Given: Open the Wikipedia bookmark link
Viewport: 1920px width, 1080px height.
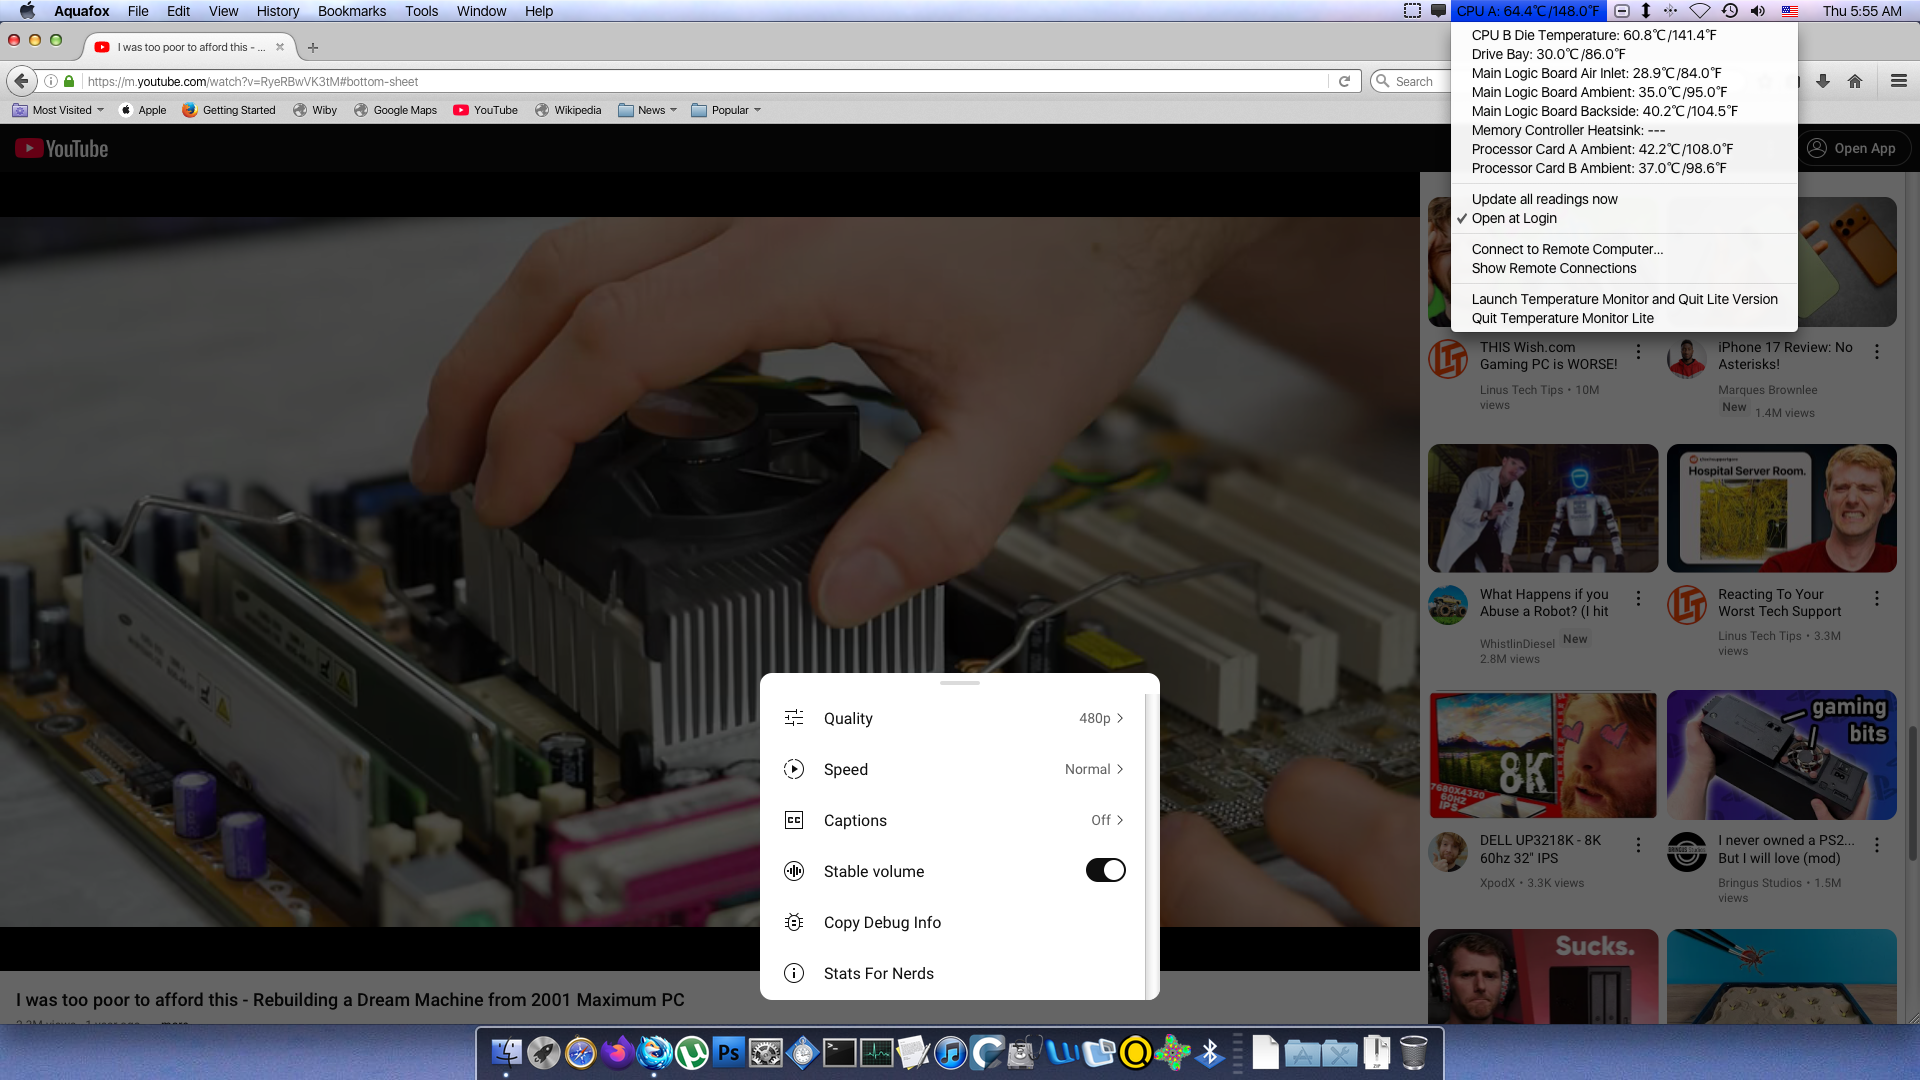Looking at the screenshot, I should [568, 110].
